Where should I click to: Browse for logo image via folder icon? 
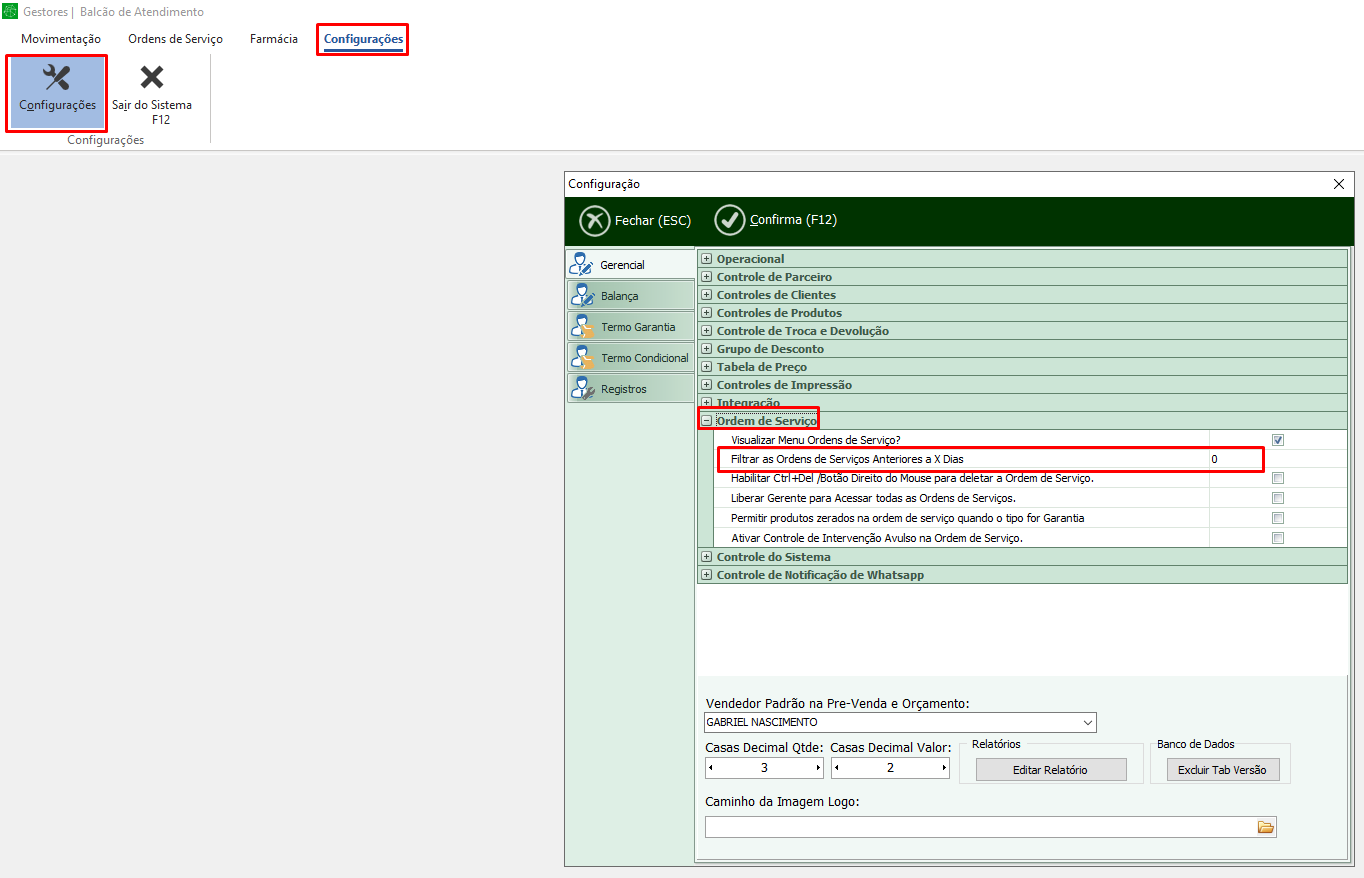point(1266,827)
